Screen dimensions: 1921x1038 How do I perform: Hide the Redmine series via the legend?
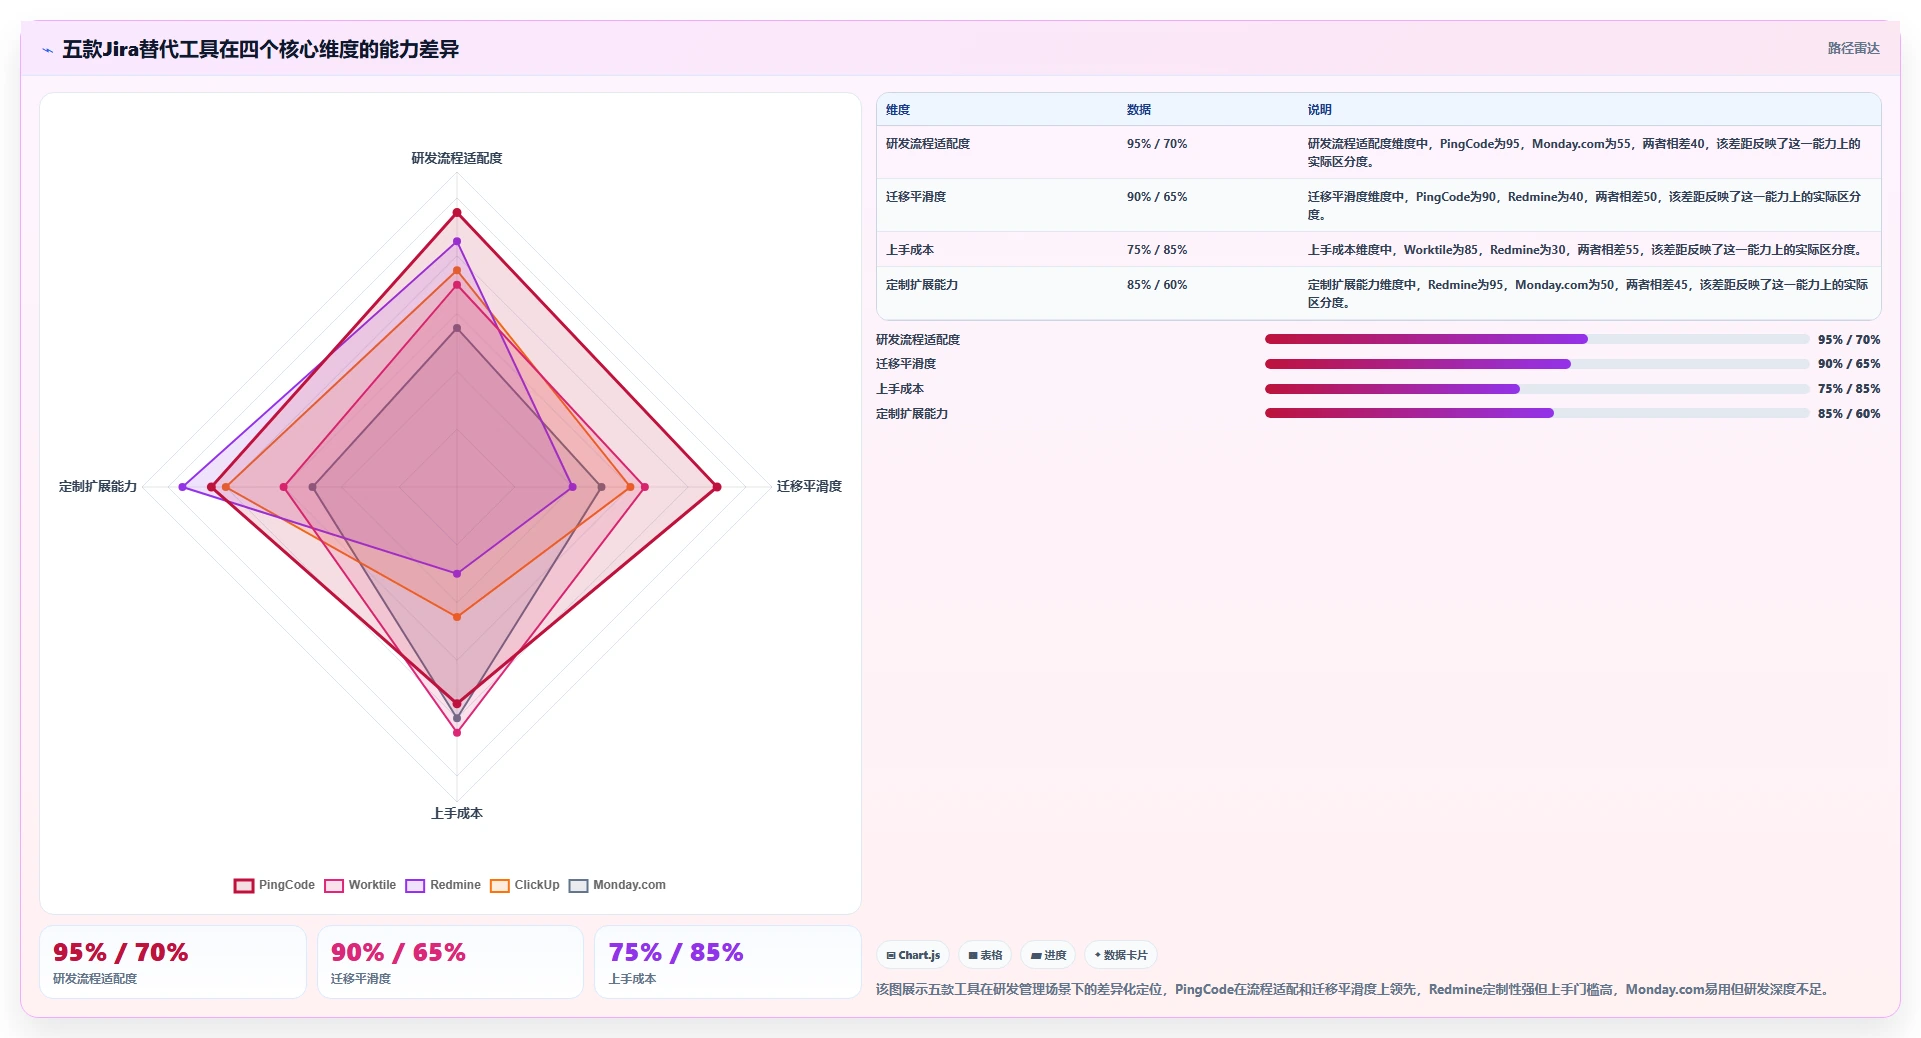click(x=443, y=885)
